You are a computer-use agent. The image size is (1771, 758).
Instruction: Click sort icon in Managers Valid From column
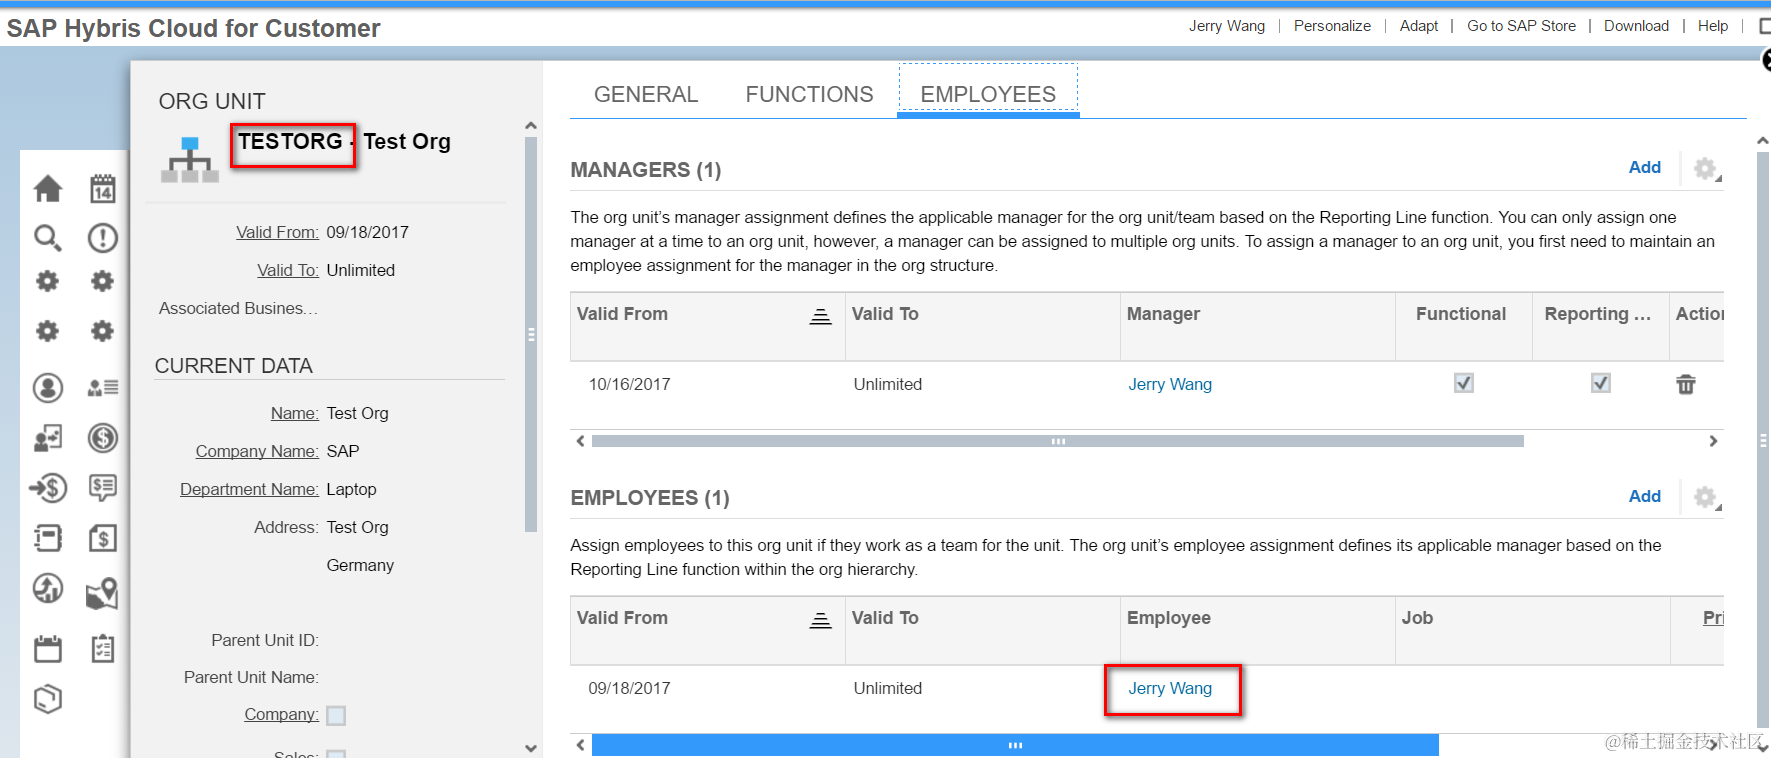pyautogui.click(x=820, y=316)
